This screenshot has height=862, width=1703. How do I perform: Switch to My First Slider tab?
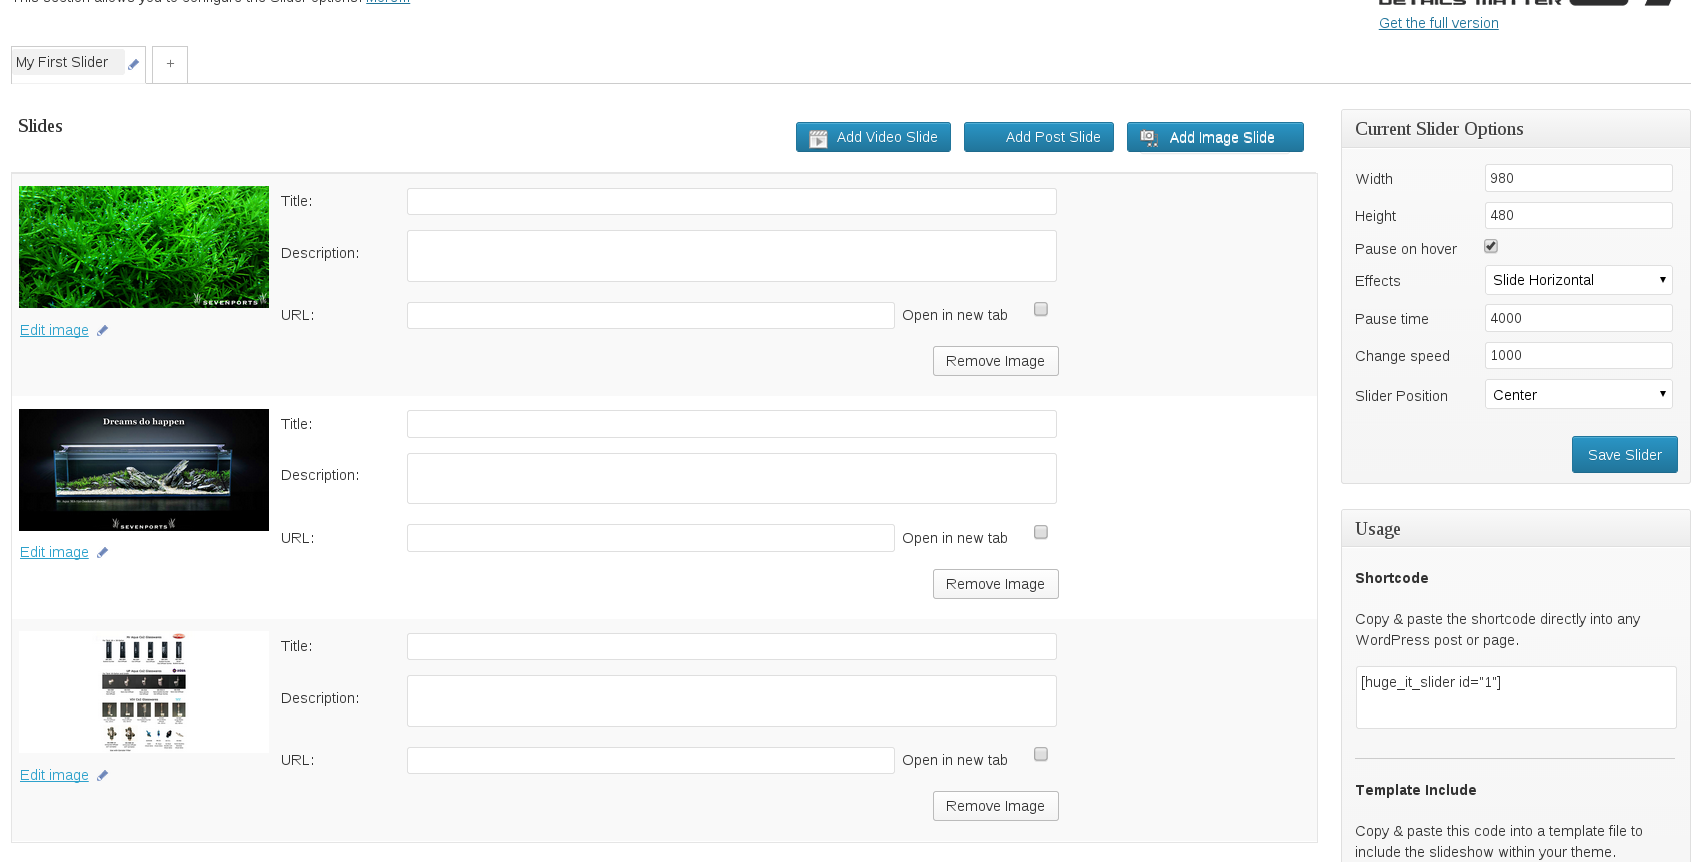coord(63,62)
